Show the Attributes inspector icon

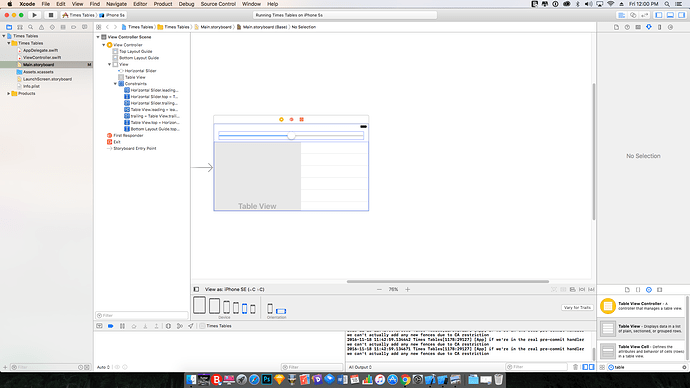click(x=649, y=27)
